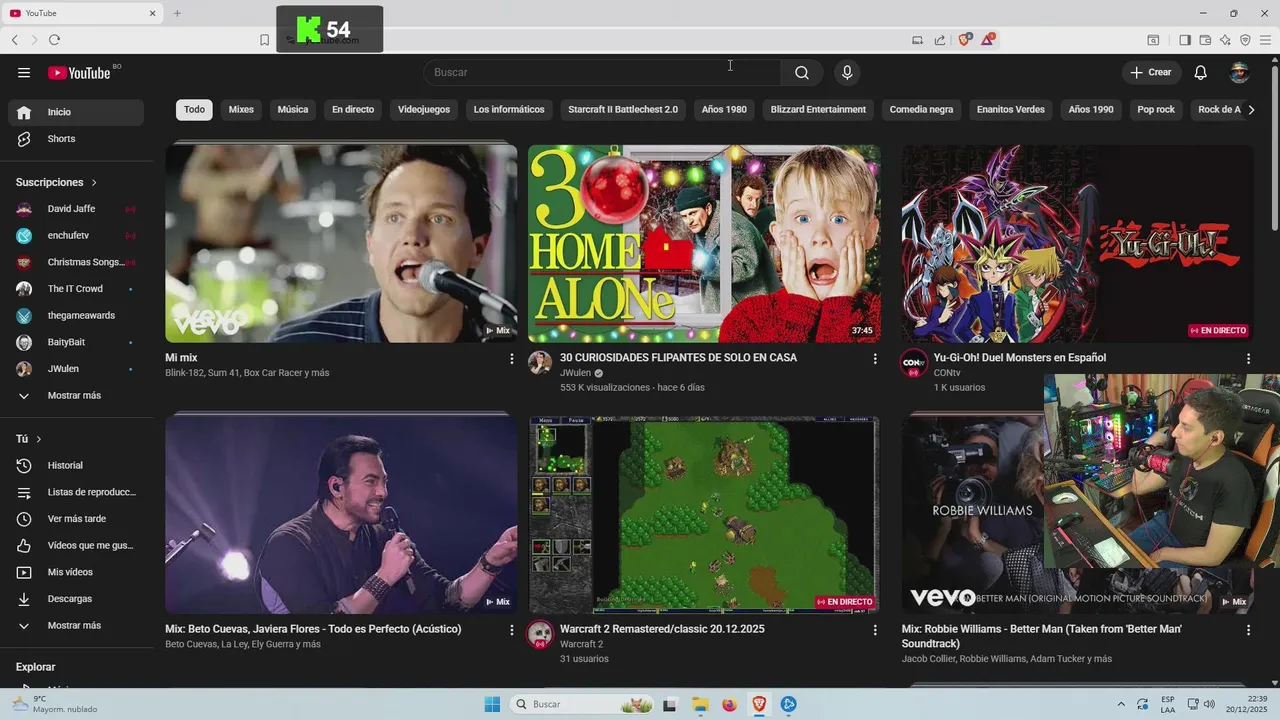Open the notifications bell
The width and height of the screenshot is (1280, 720).
[1201, 72]
